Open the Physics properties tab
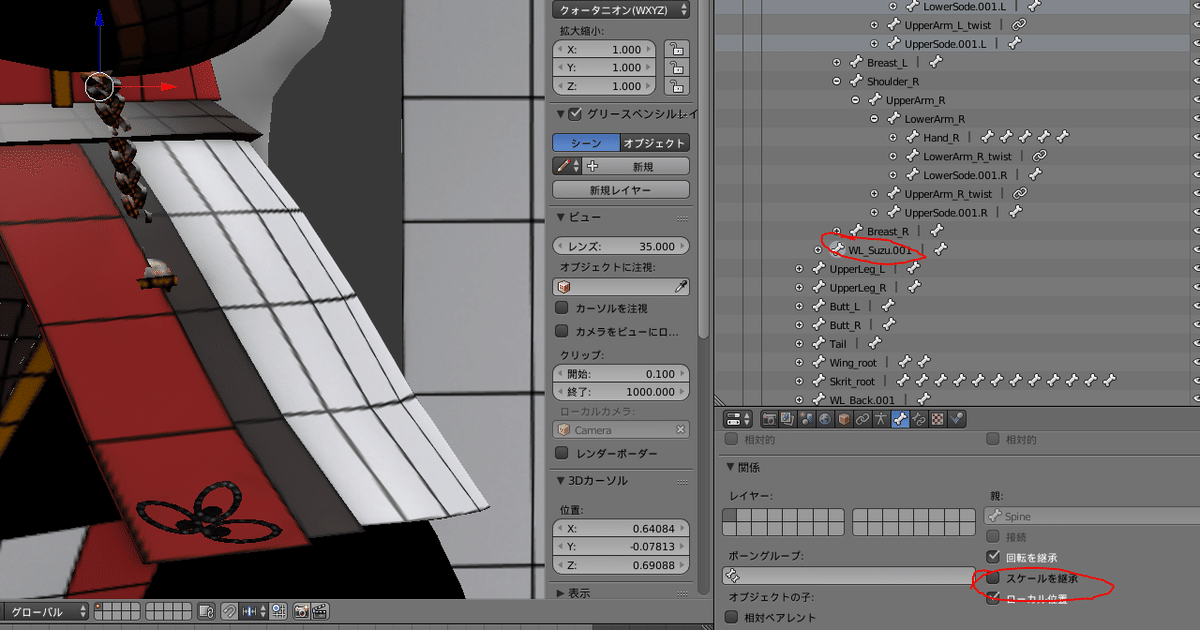1200x630 pixels. tap(957, 419)
